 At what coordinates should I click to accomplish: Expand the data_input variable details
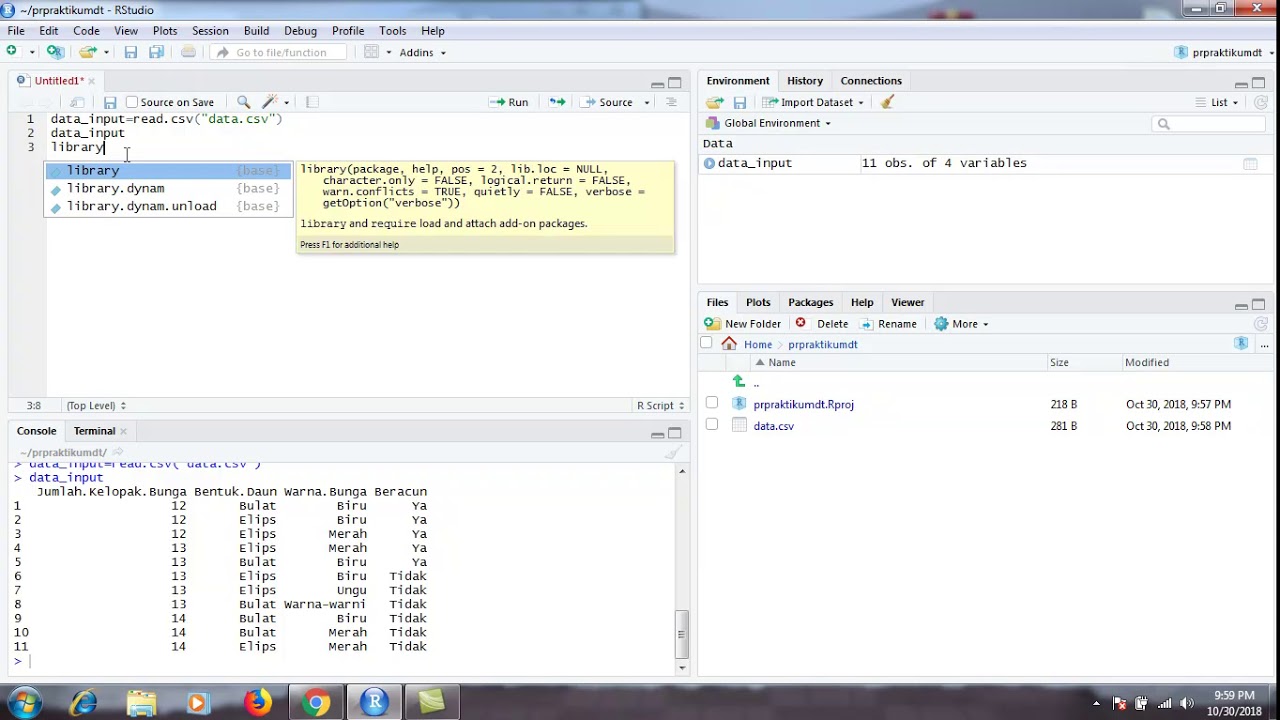[x=709, y=163]
